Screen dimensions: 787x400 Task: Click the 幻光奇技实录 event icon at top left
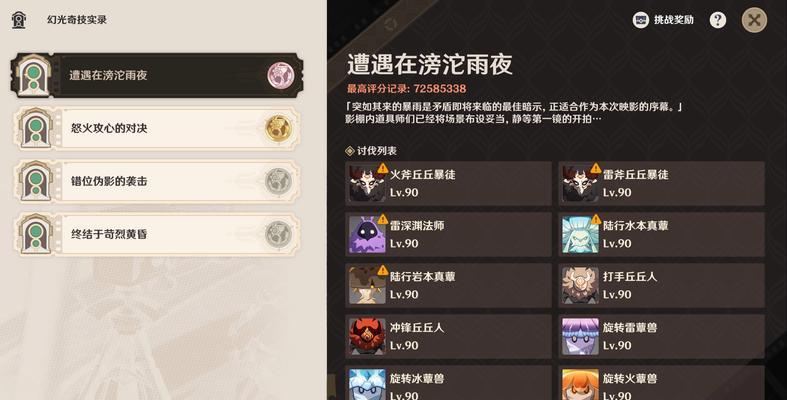19,20
